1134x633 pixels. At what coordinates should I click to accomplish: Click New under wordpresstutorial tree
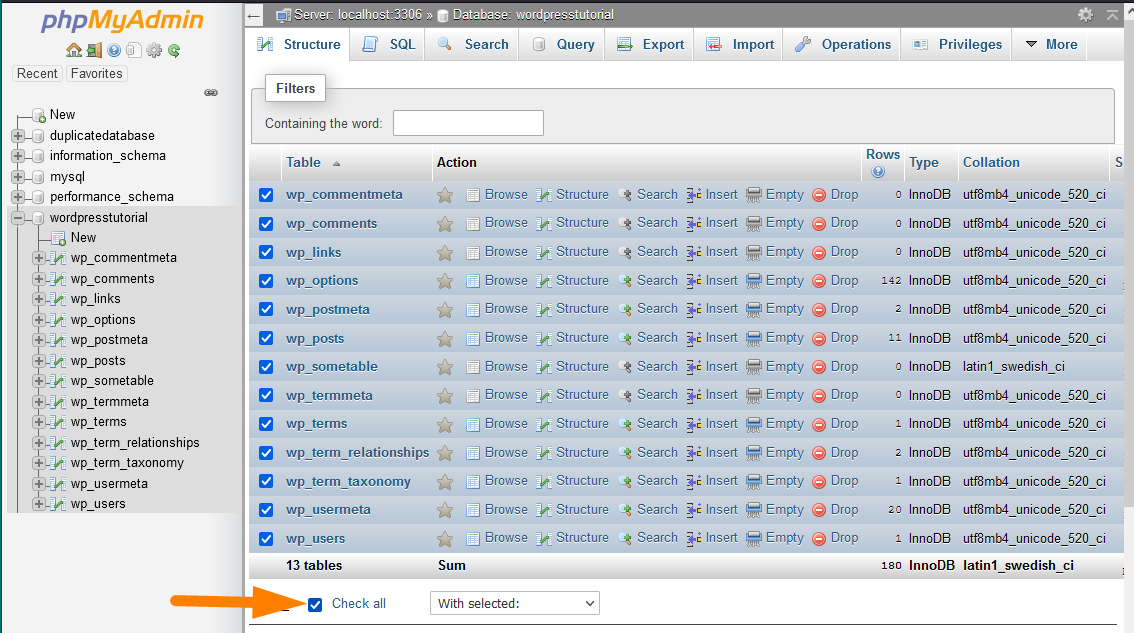pos(83,238)
